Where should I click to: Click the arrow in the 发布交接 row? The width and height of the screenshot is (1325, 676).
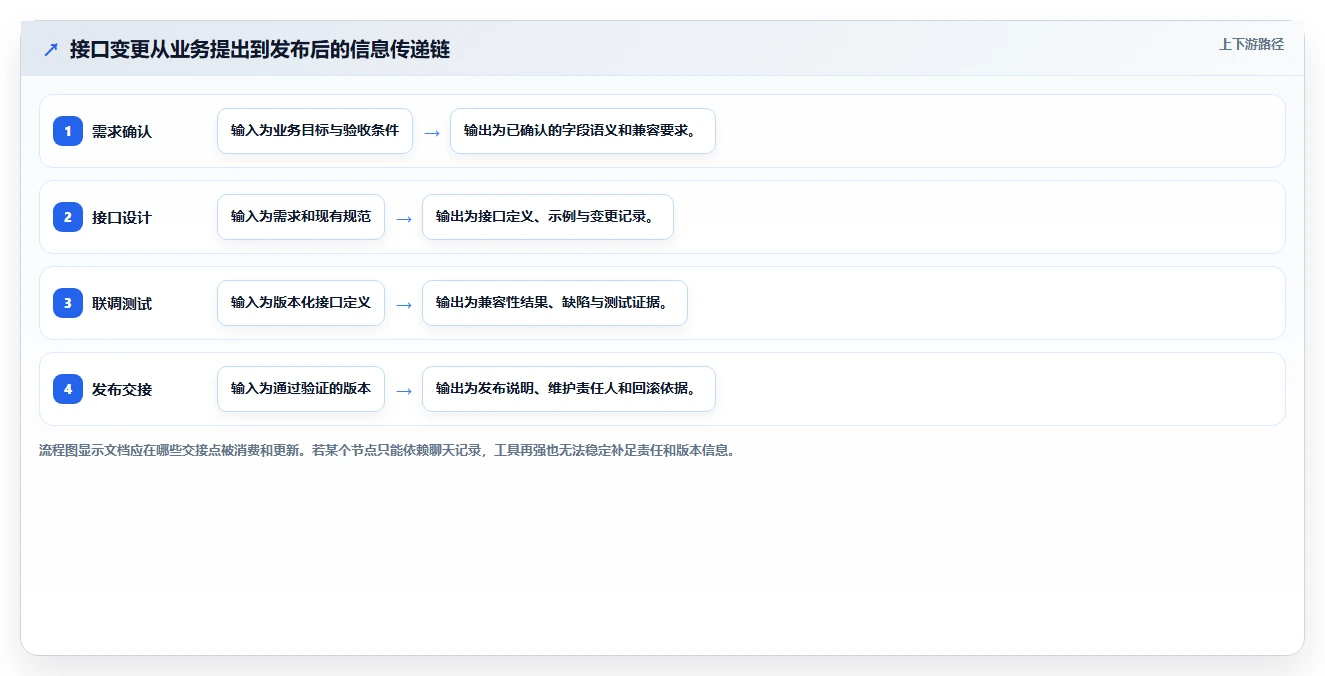click(404, 390)
